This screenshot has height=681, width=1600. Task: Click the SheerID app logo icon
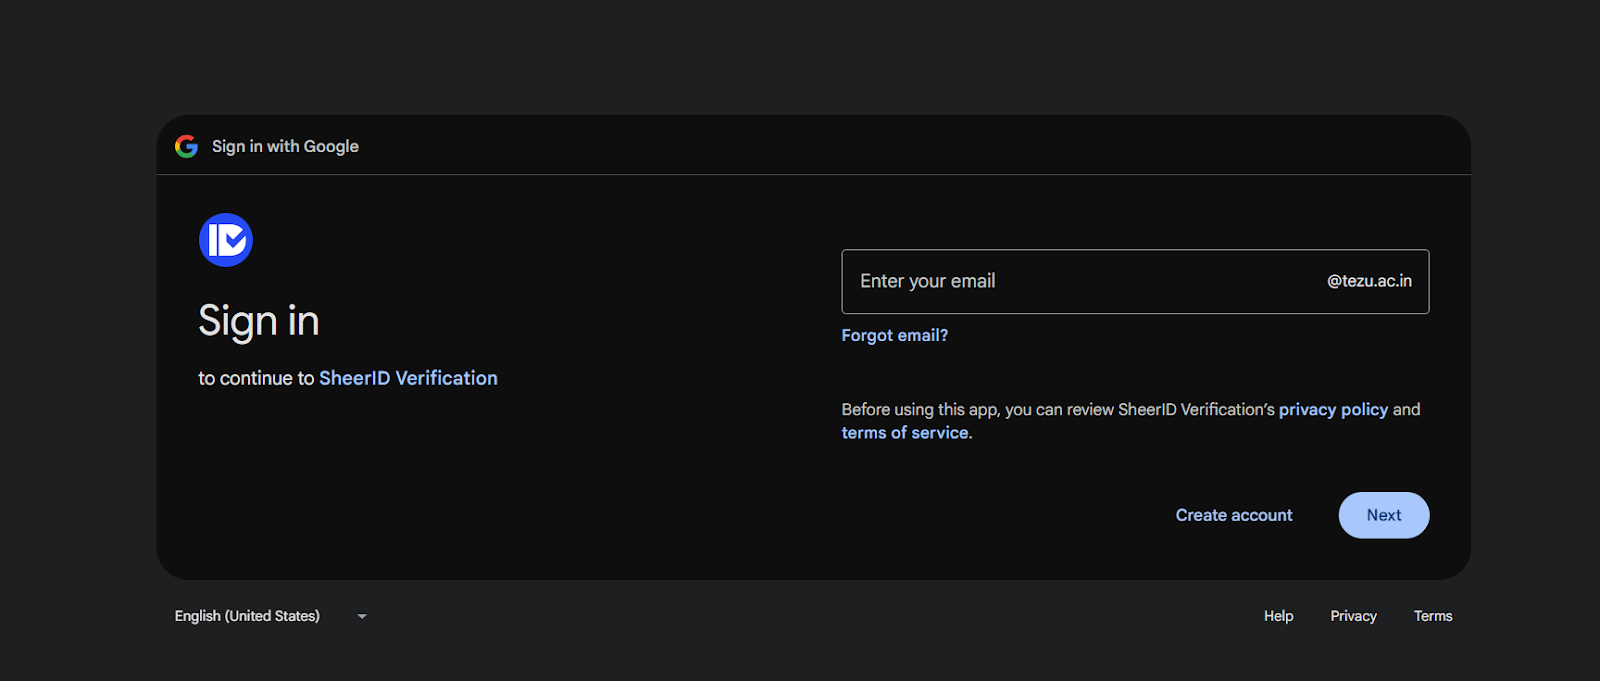point(226,240)
